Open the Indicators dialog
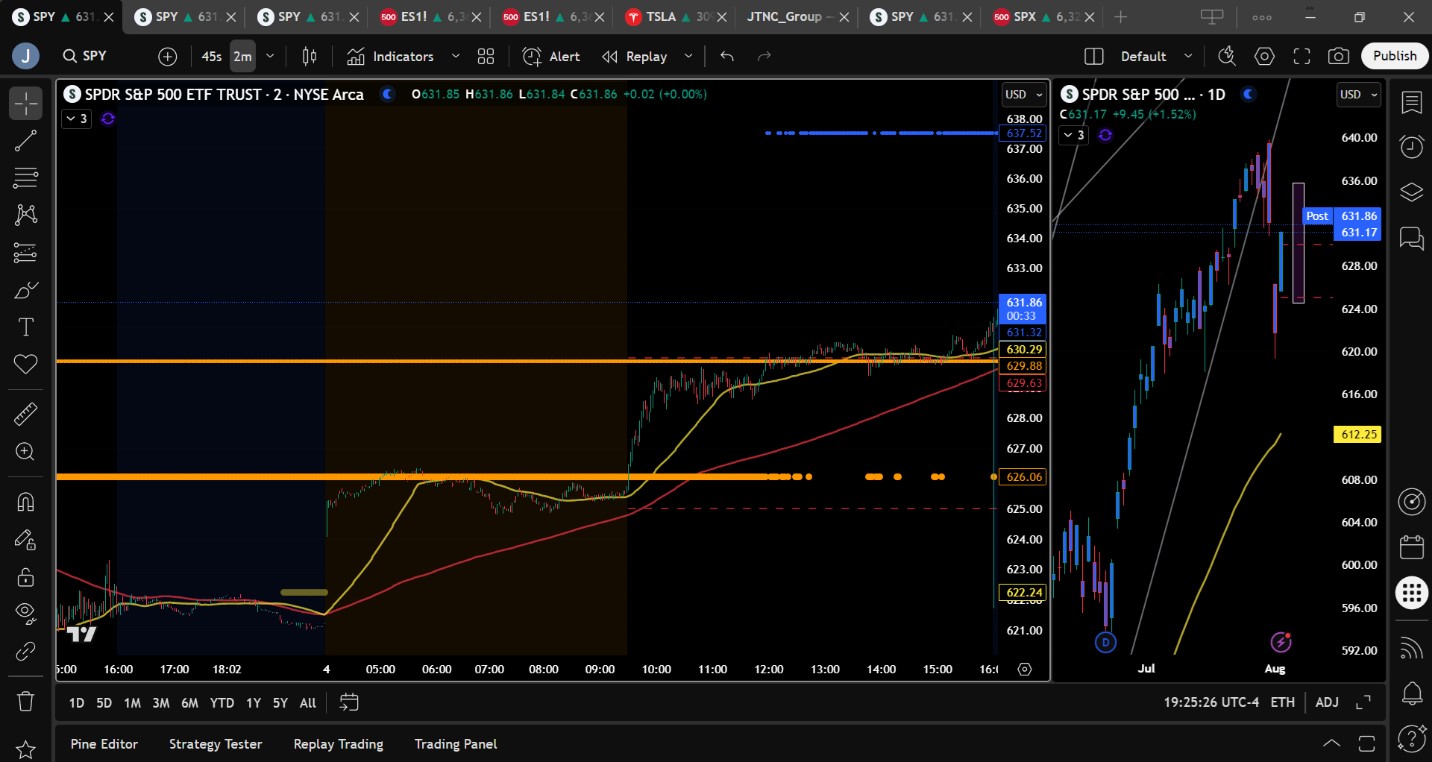Screen dimensions: 1432x762 pos(391,57)
